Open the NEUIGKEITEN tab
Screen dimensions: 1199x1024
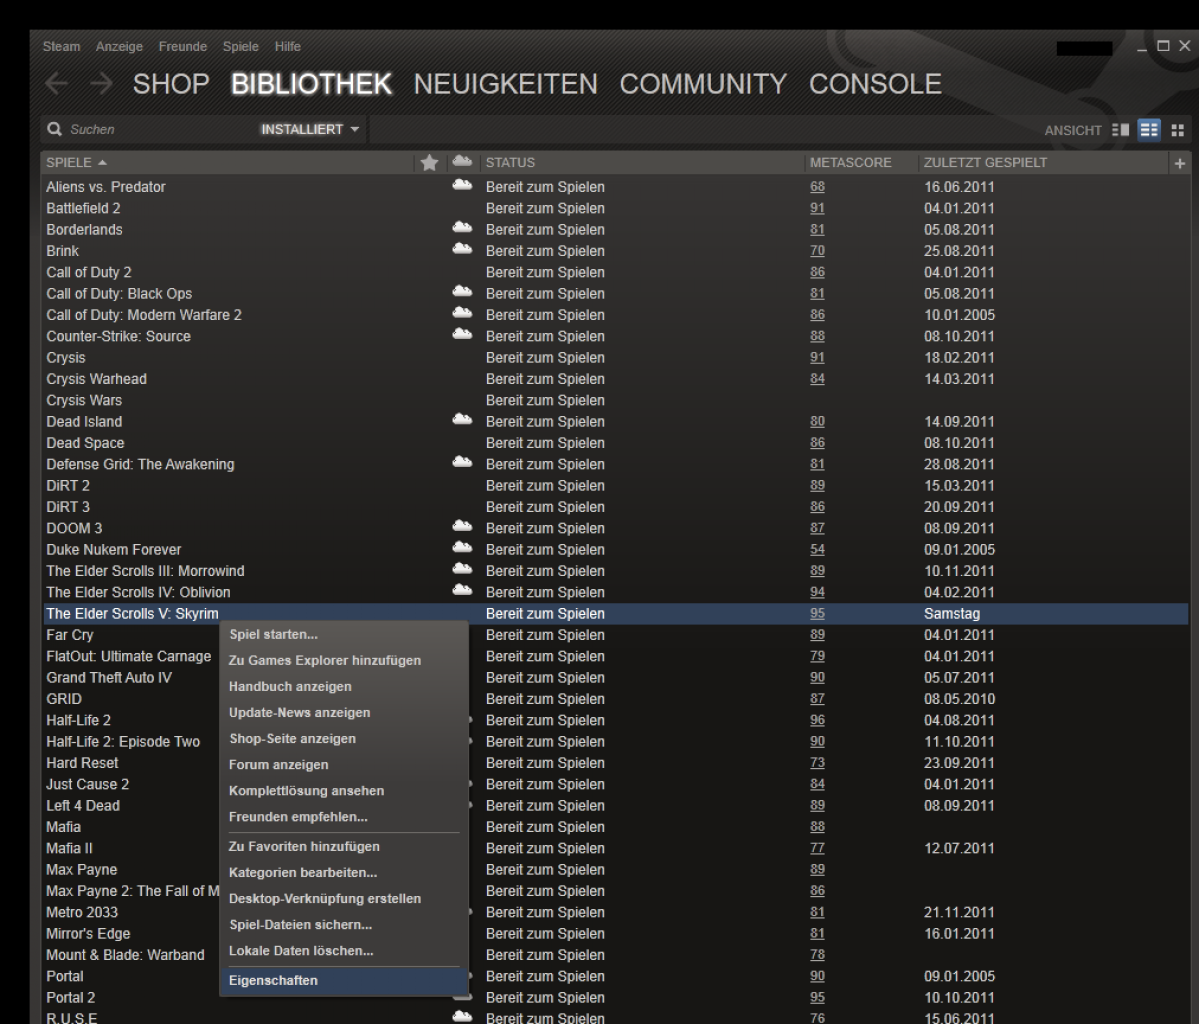[505, 84]
